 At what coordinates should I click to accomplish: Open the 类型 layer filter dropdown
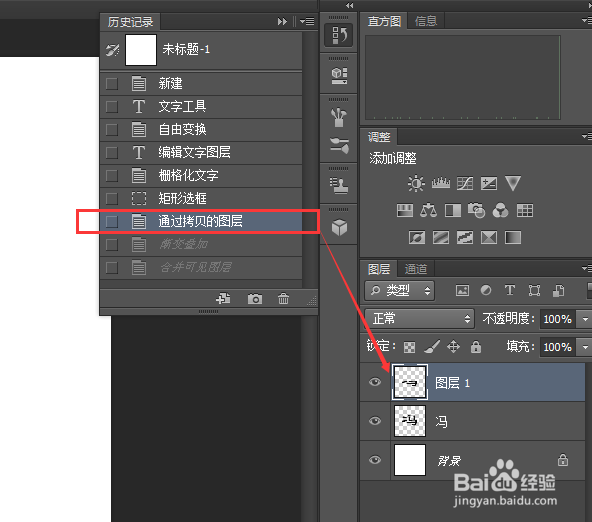pyautogui.click(x=400, y=290)
